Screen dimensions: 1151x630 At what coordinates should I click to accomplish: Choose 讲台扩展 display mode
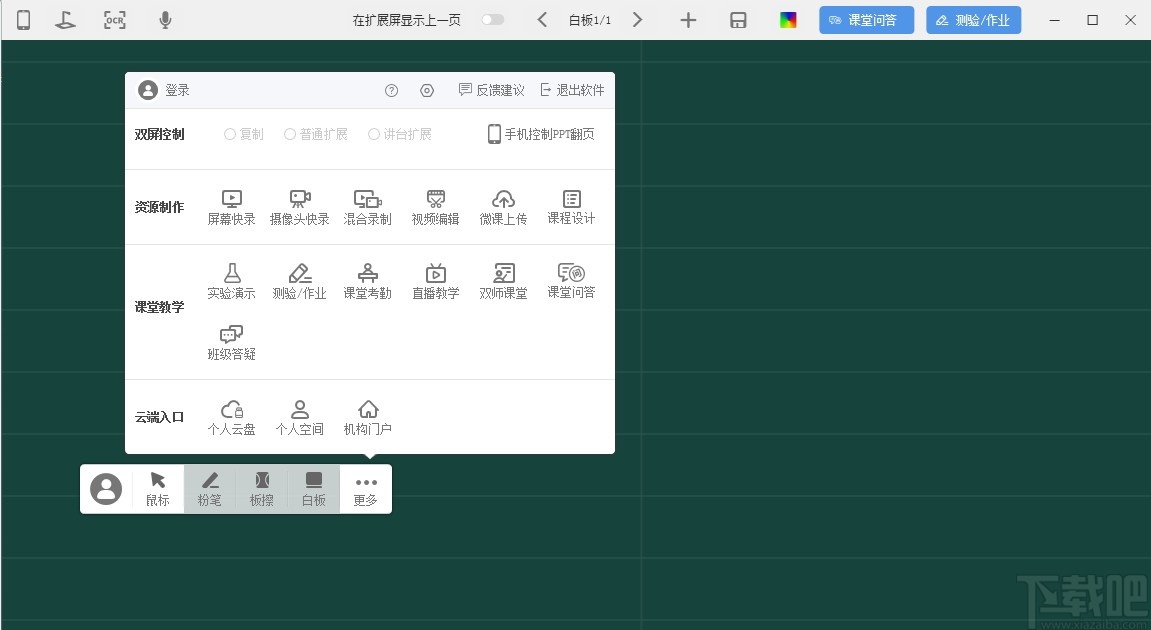400,133
